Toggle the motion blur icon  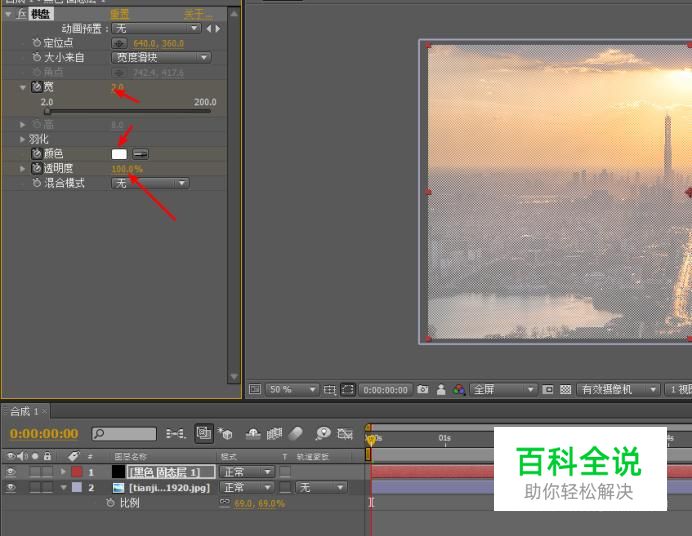[295, 434]
